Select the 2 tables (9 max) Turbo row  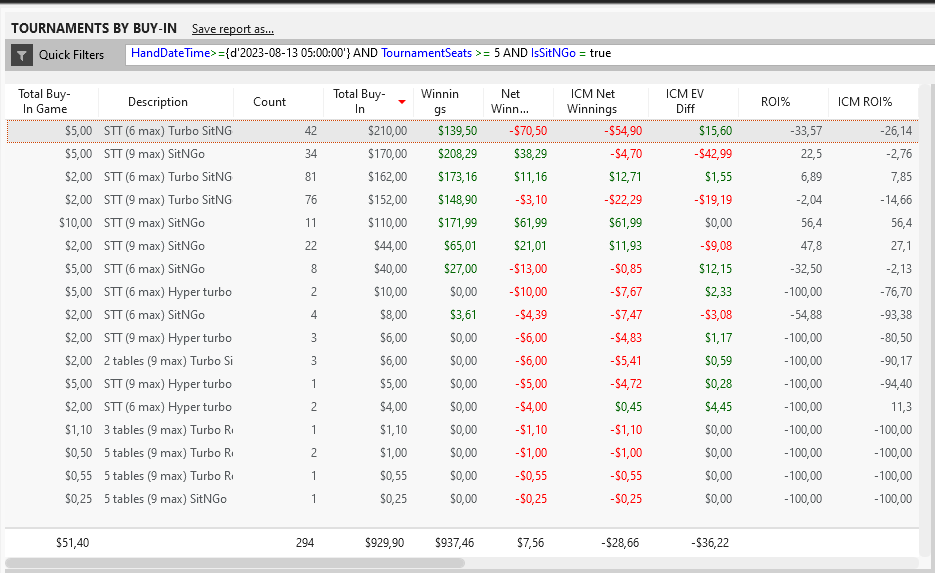tap(462, 361)
